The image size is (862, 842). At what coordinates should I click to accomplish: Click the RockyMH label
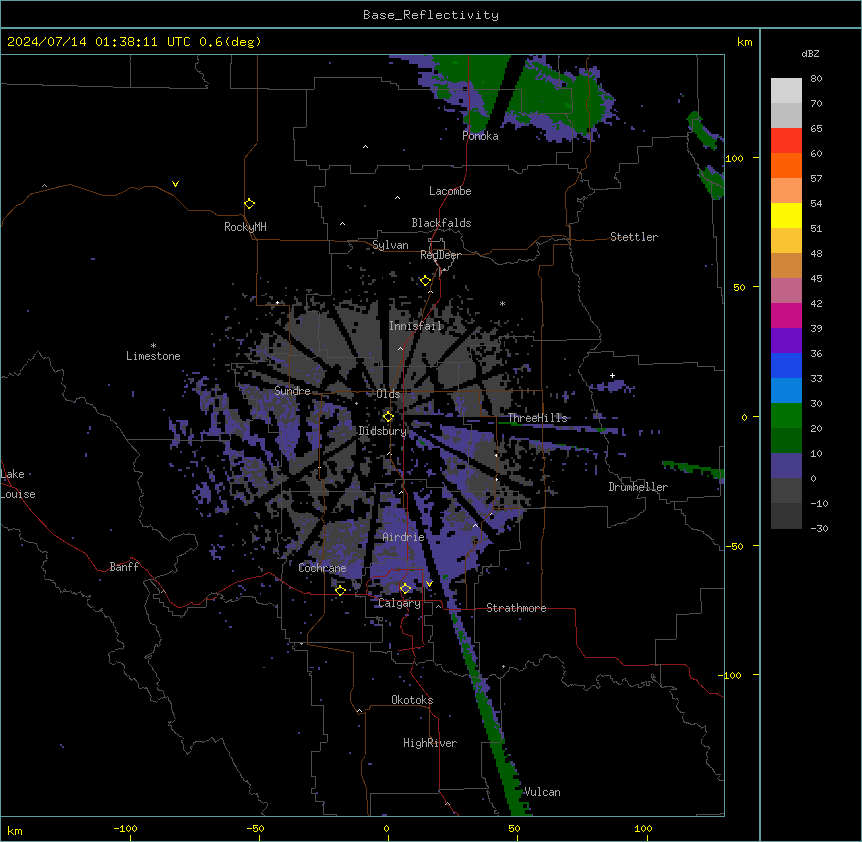pyautogui.click(x=245, y=227)
